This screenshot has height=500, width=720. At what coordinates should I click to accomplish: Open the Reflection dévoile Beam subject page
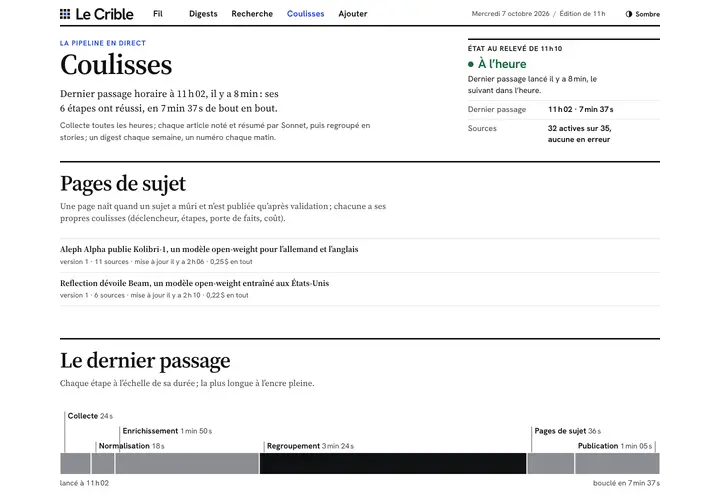point(194,283)
